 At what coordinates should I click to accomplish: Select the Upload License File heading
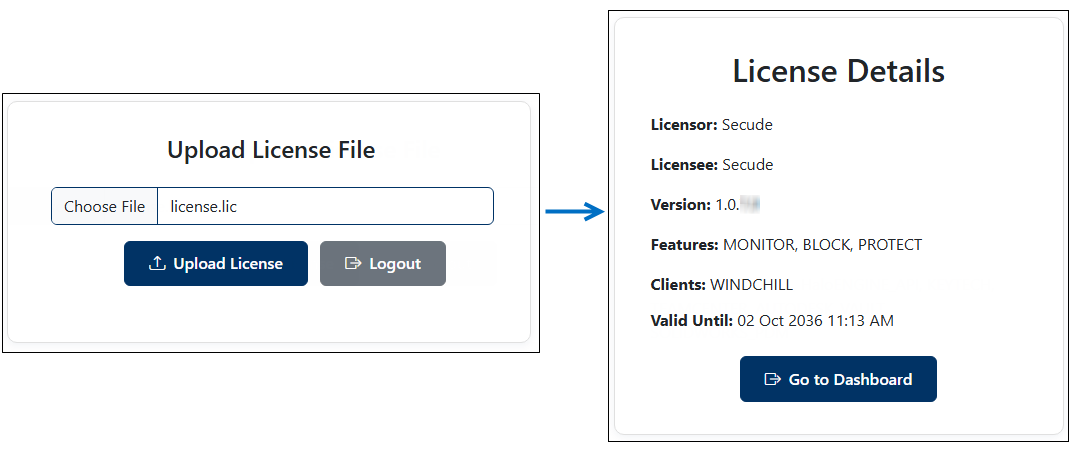(271, 150)
